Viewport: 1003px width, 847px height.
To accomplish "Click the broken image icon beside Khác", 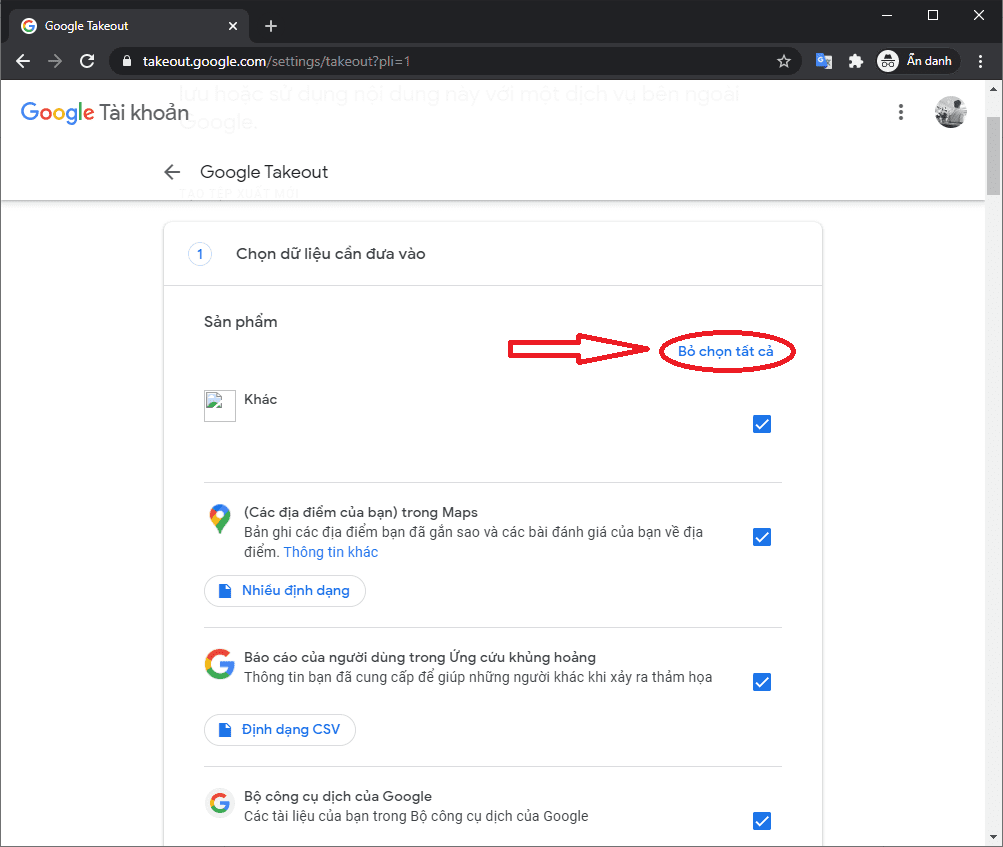I will click(x=219, y=406).
